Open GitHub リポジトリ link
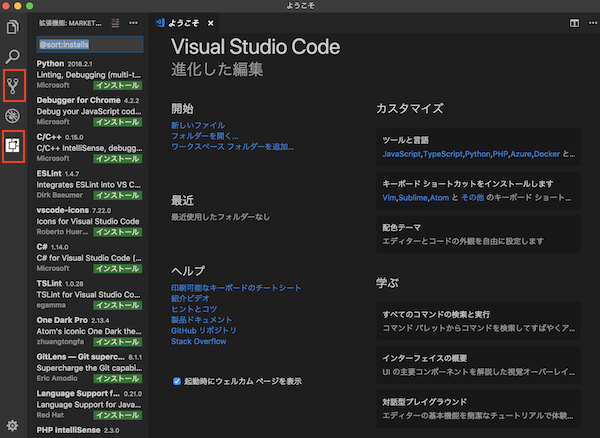600x438 pixels. tap(204, 330)
